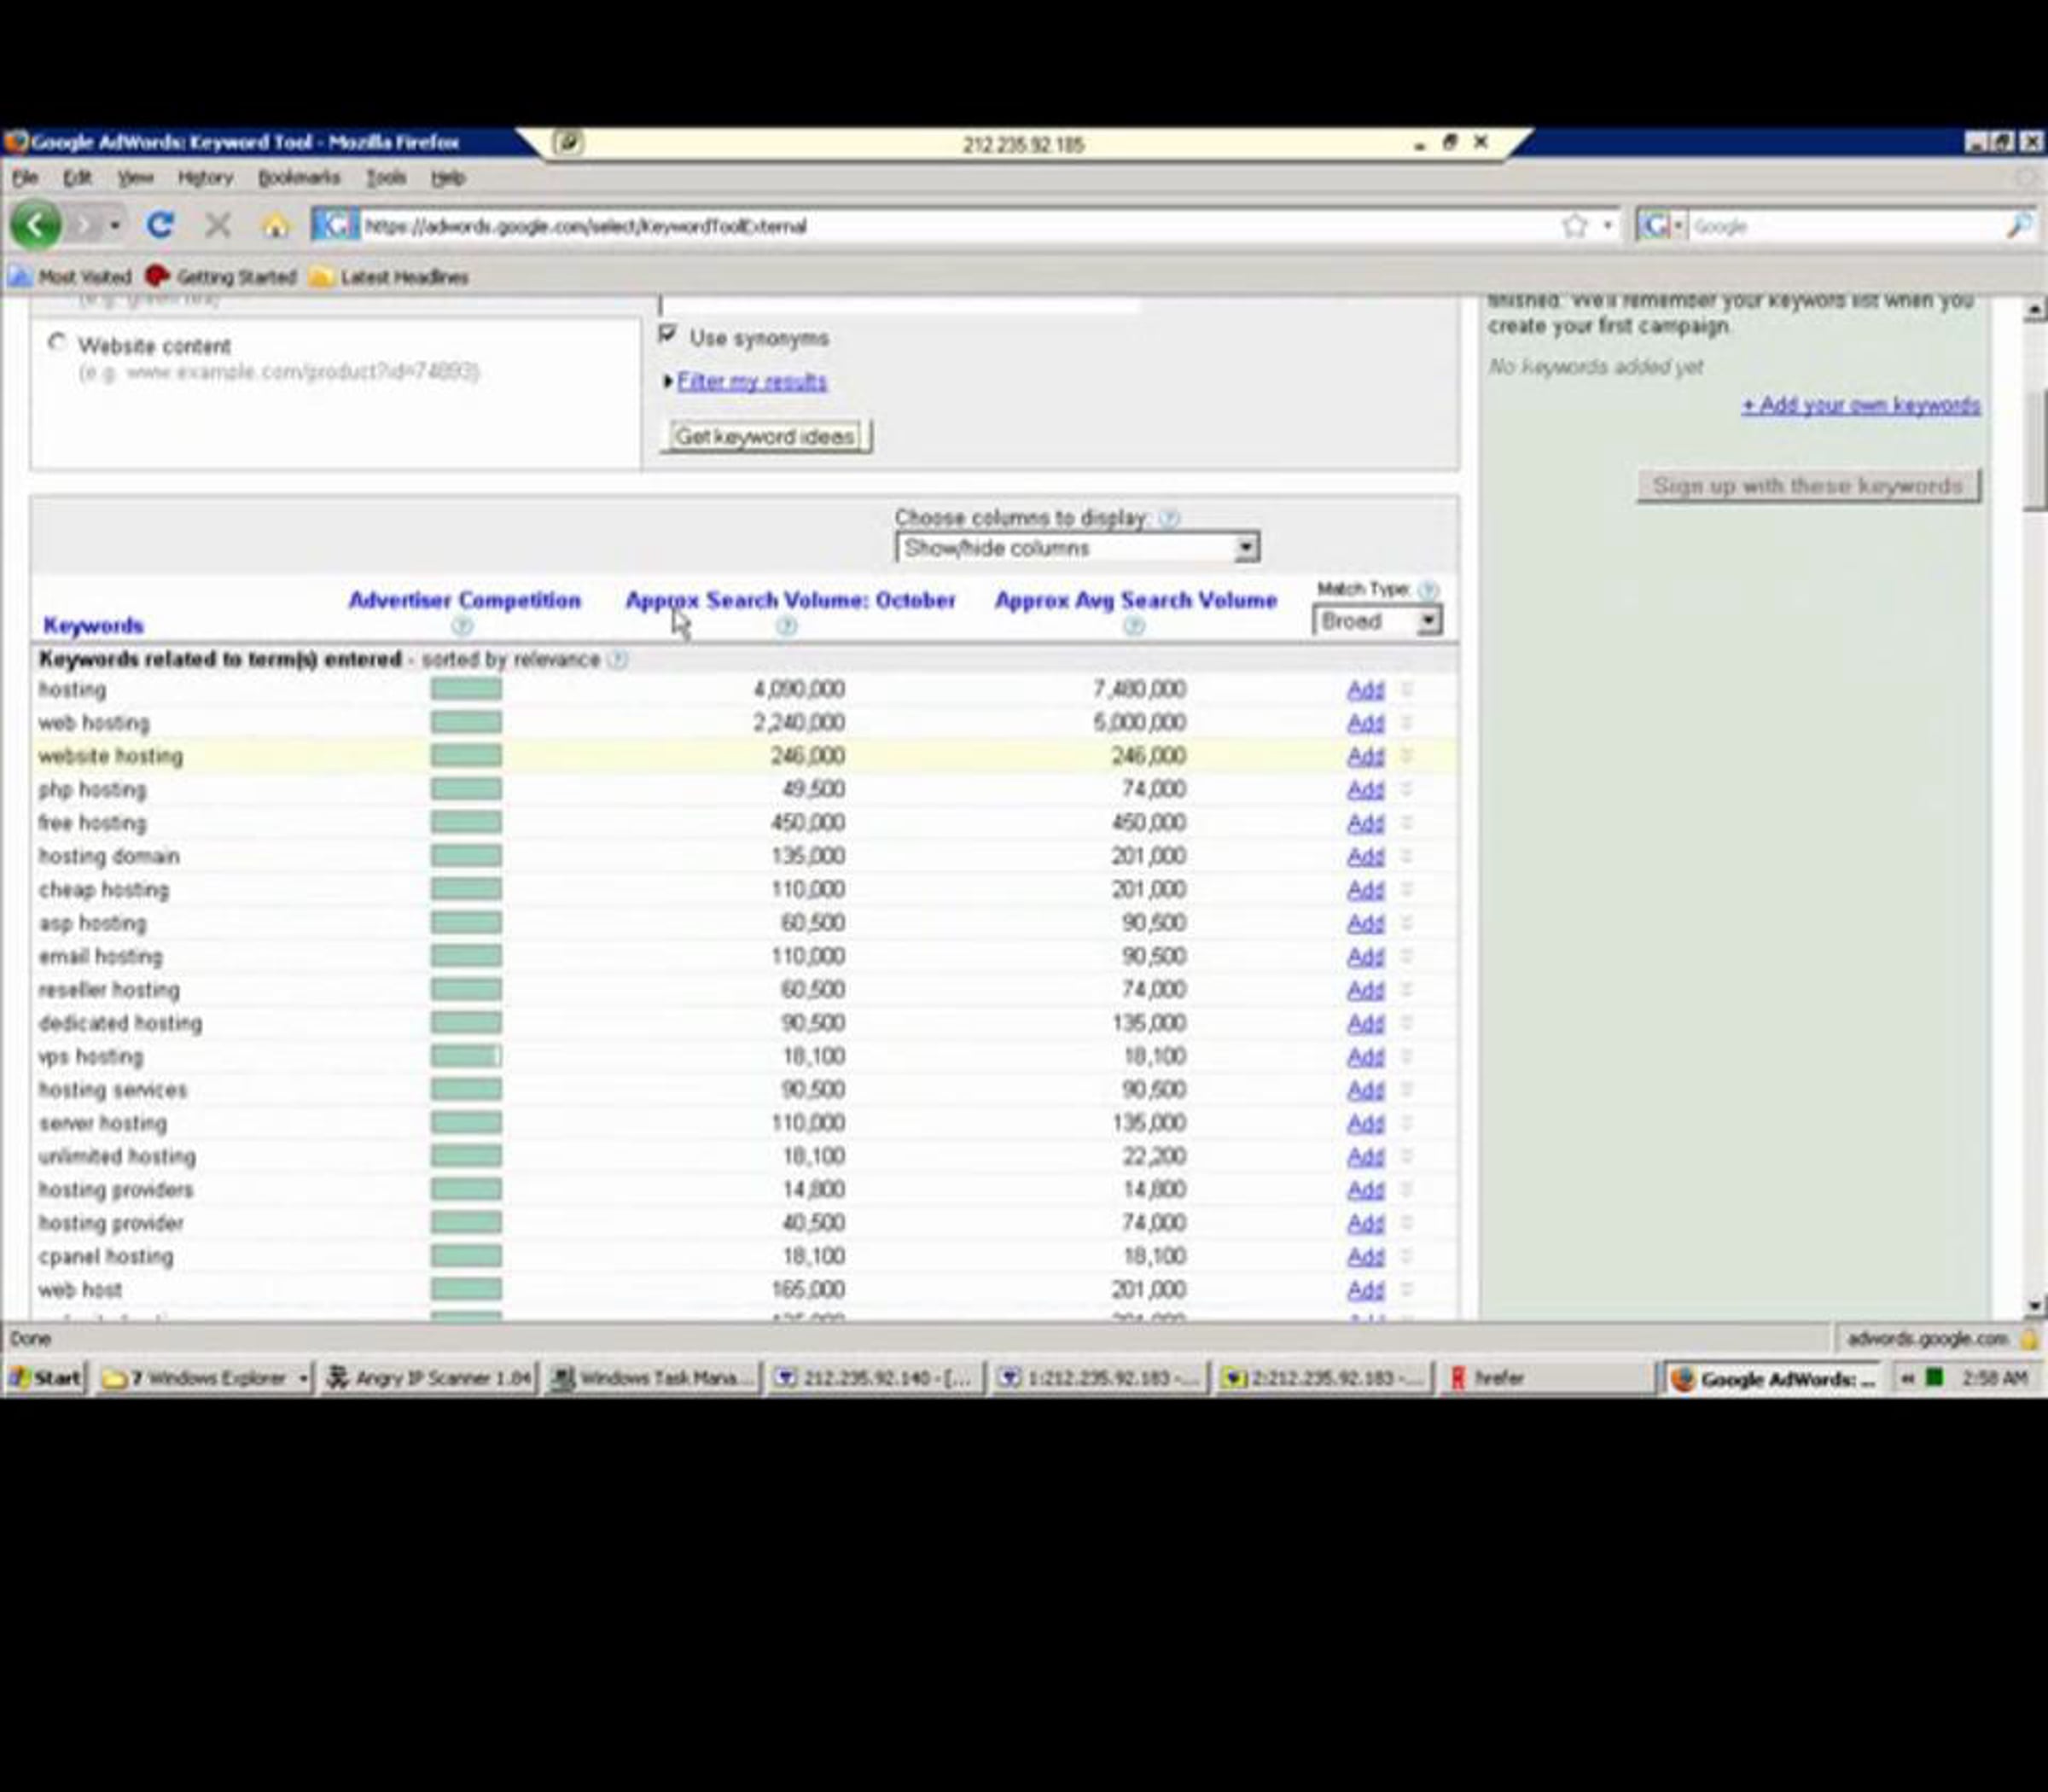Expand the Filter my results disclosure triangle

click(x=667, y=381)
